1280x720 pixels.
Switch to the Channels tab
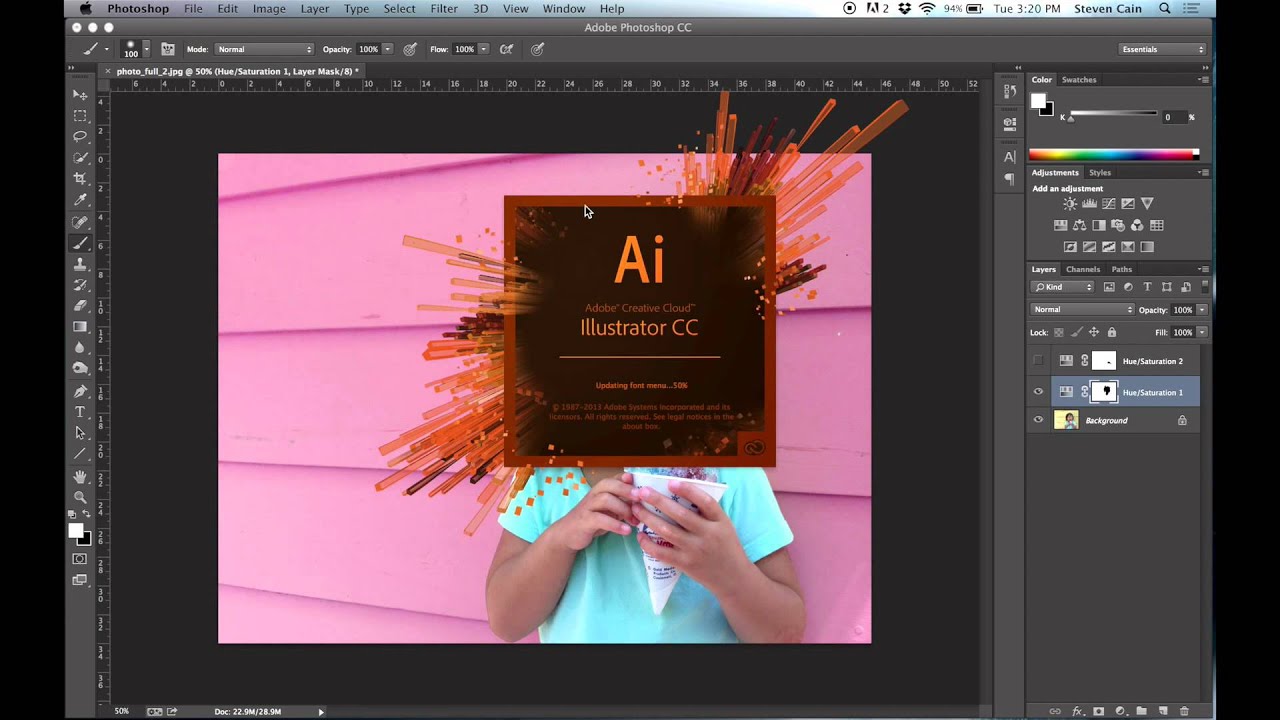pos(1083,269)
